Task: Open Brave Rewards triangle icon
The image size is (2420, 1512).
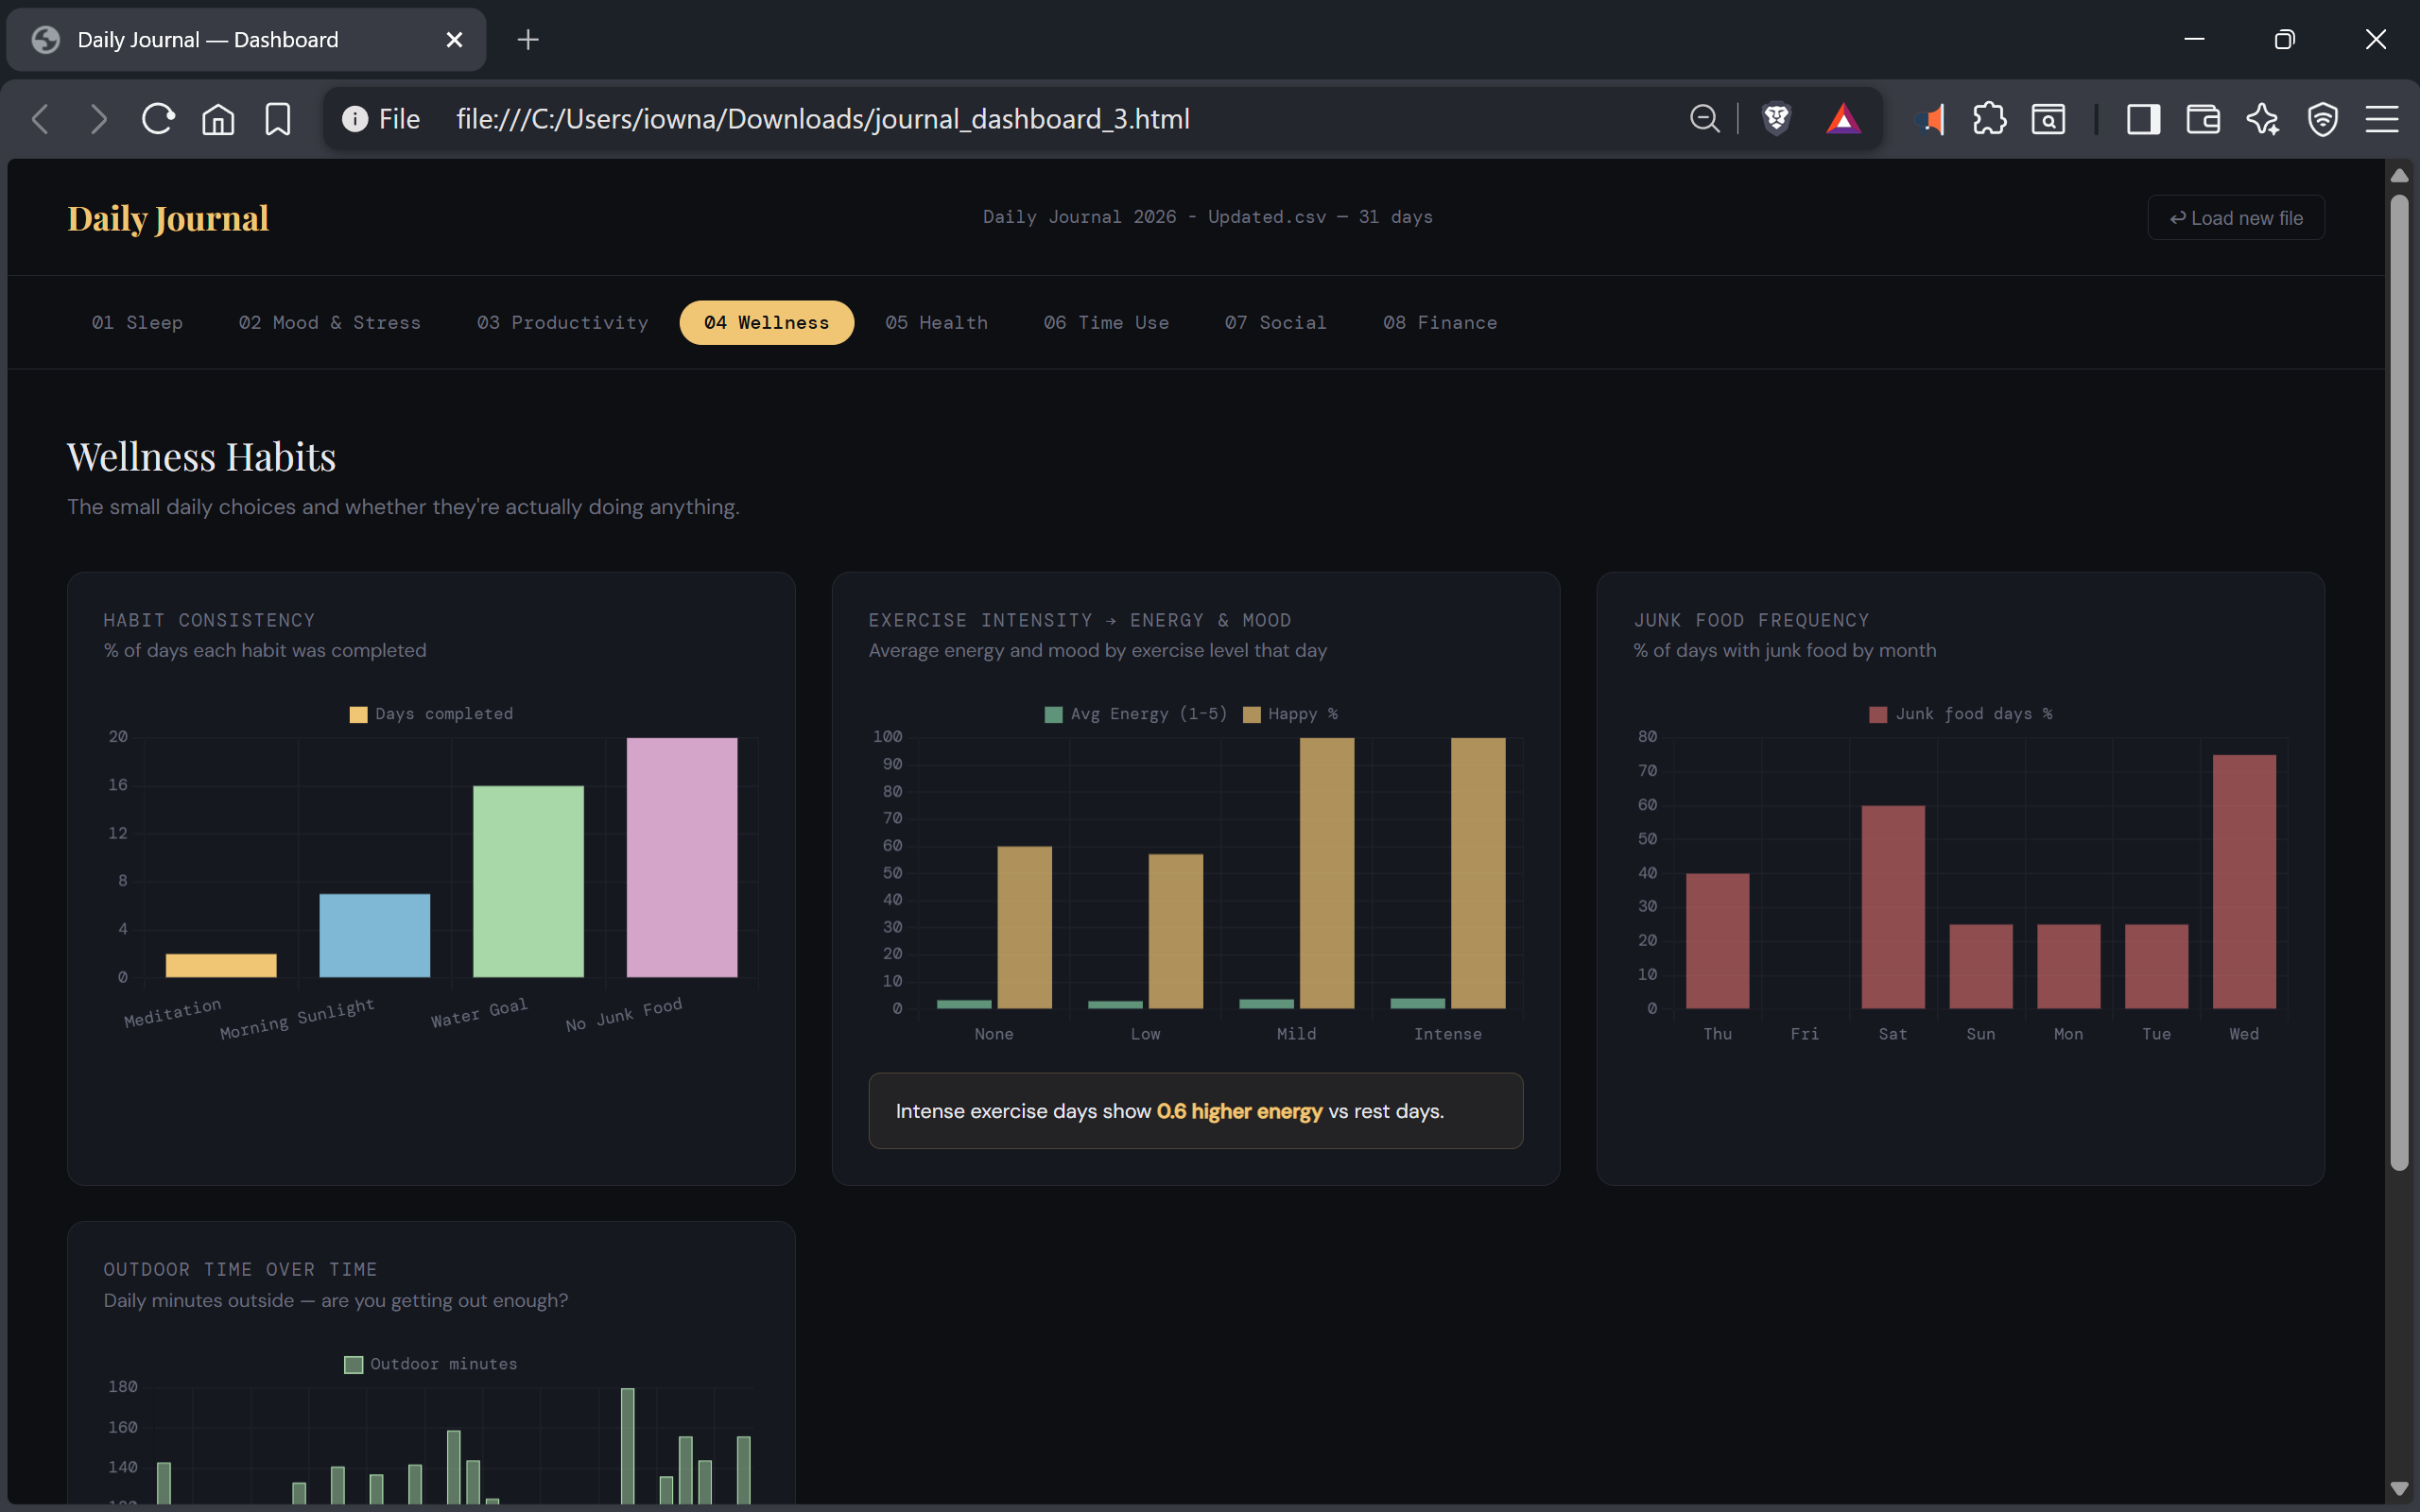Action: [1843, 119]
